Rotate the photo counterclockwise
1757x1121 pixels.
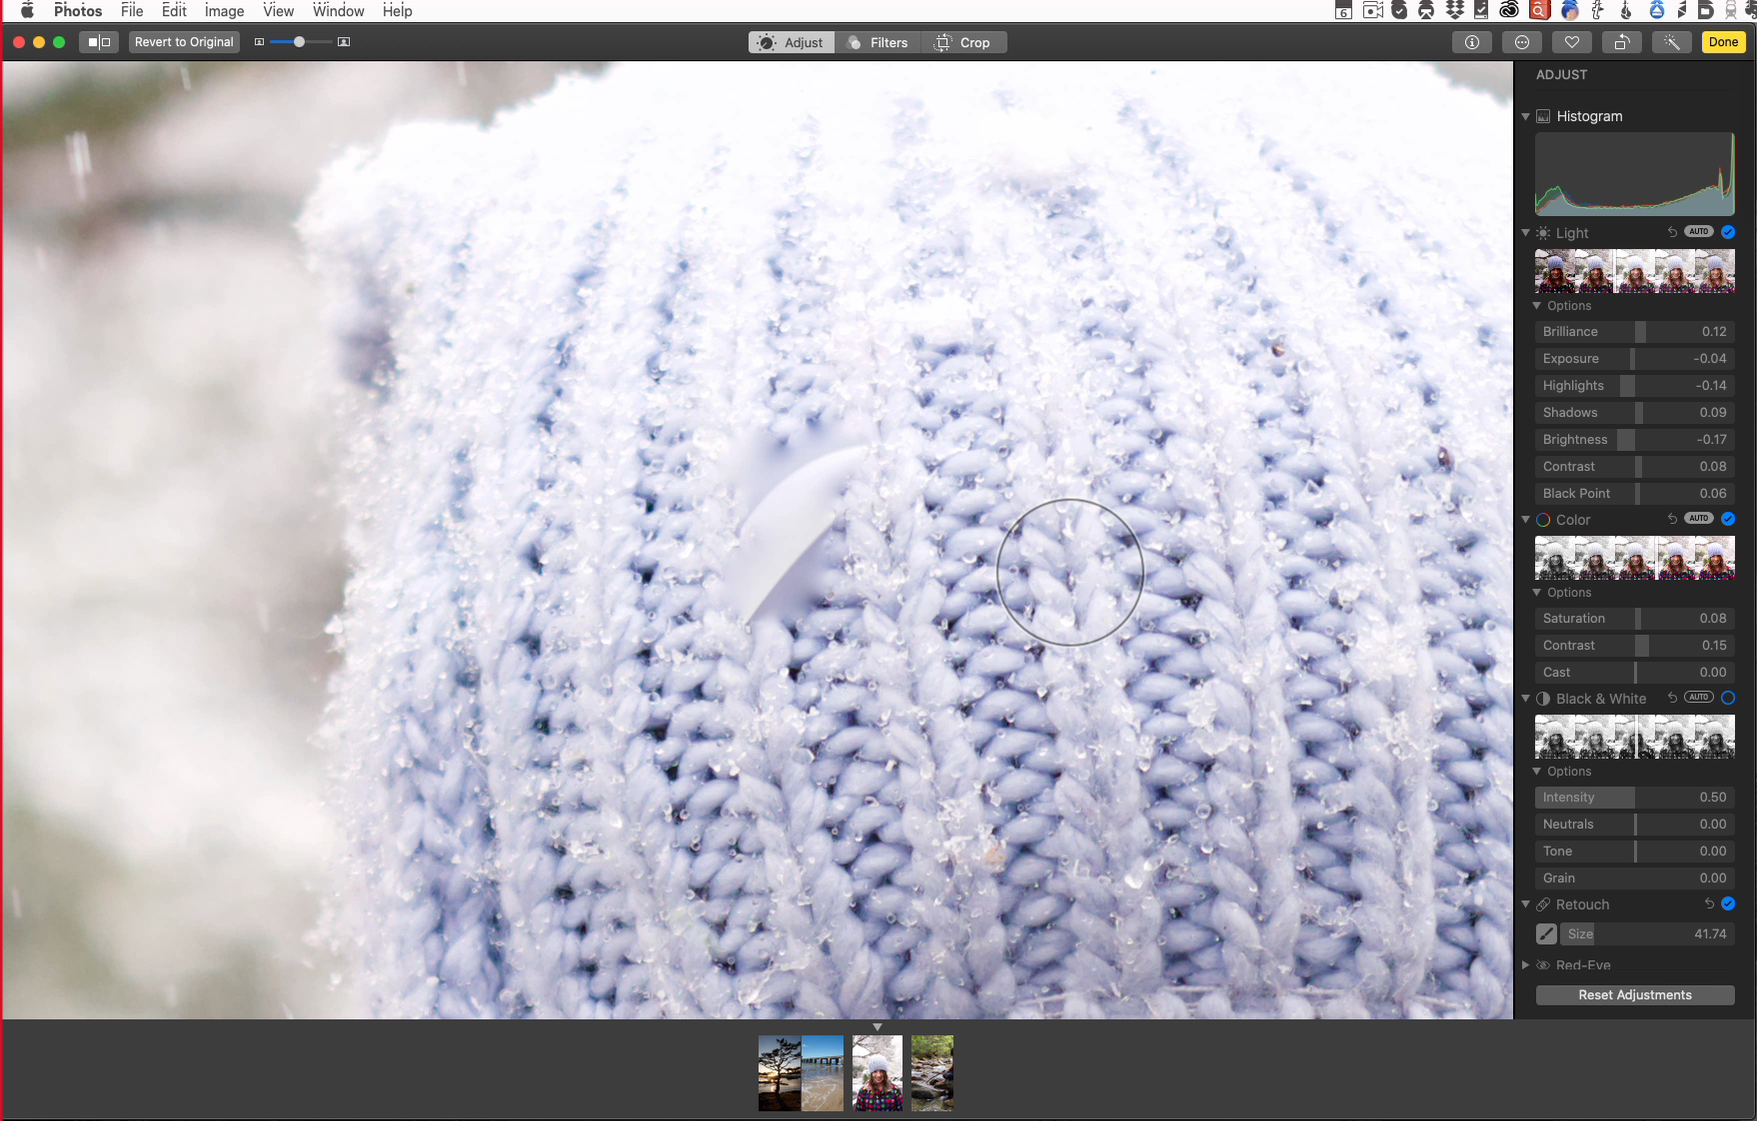(x=1622, y=42)
